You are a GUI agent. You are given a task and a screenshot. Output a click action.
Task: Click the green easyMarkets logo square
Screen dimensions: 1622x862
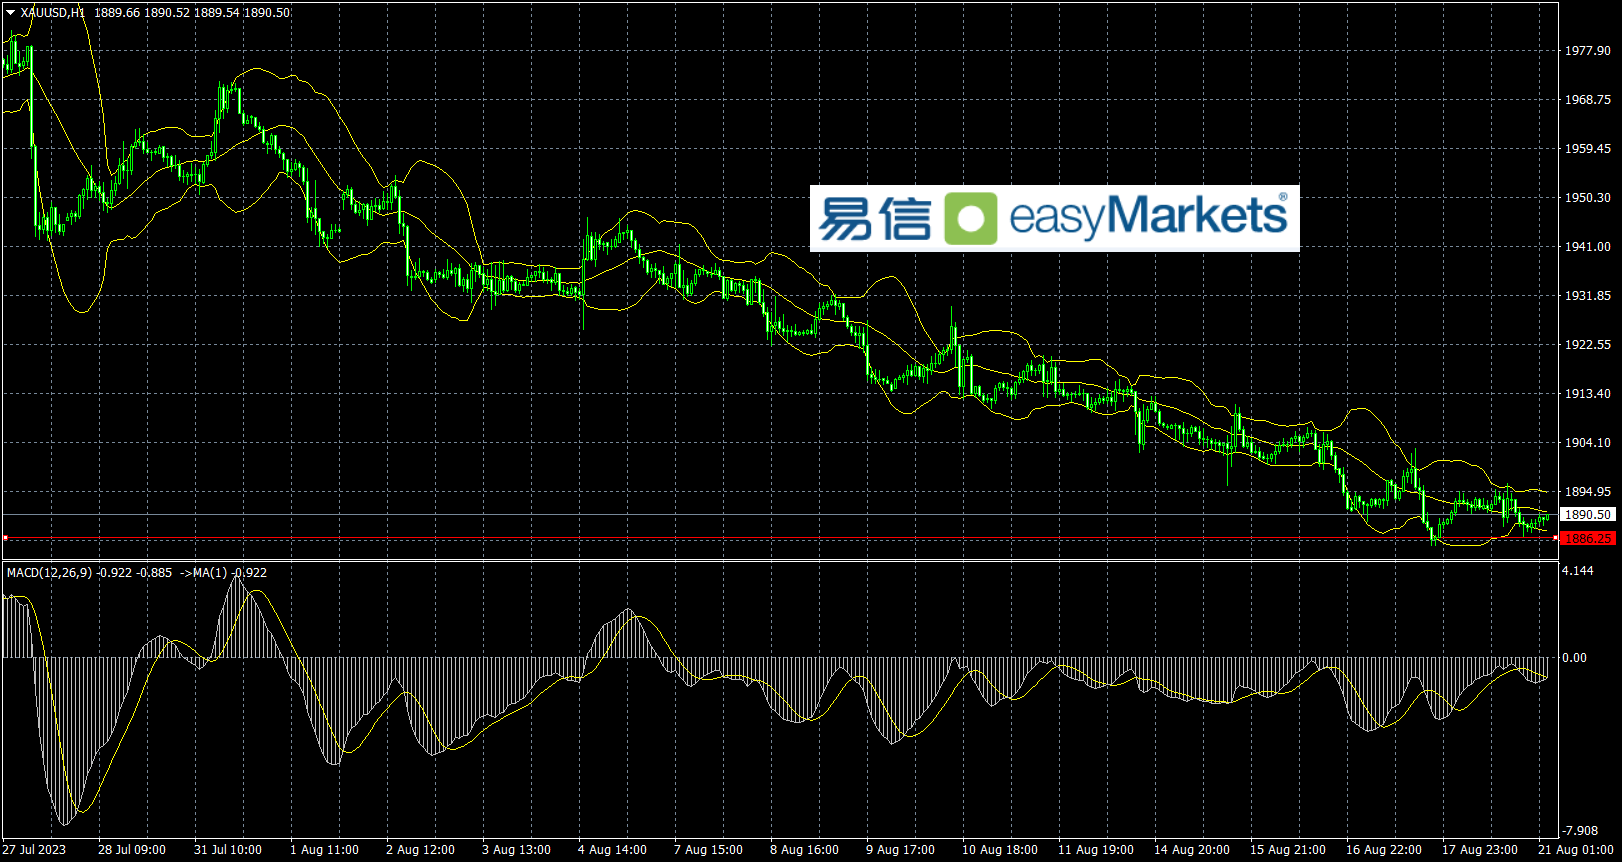(x=971, y=218)
